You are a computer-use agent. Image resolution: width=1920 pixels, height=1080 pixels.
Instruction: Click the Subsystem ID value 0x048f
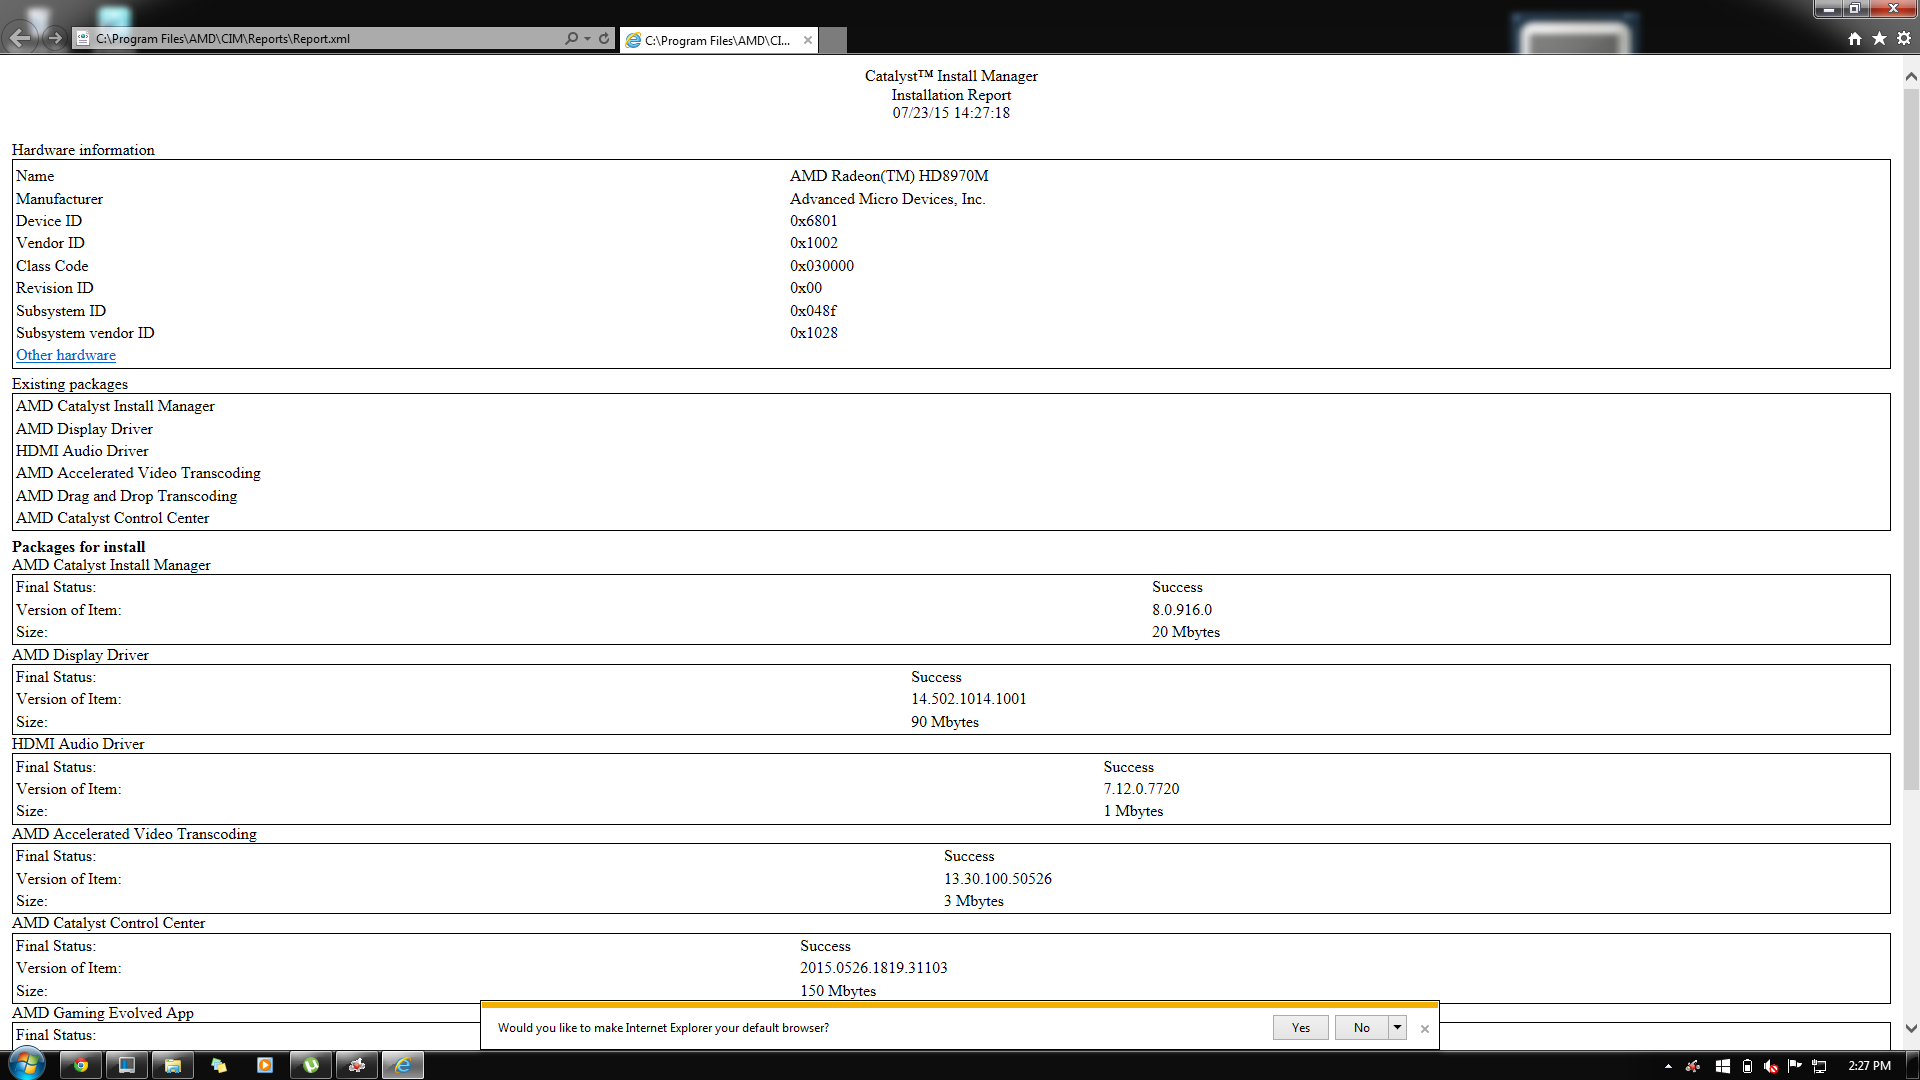pyautogui.click(x=813, y=311)
